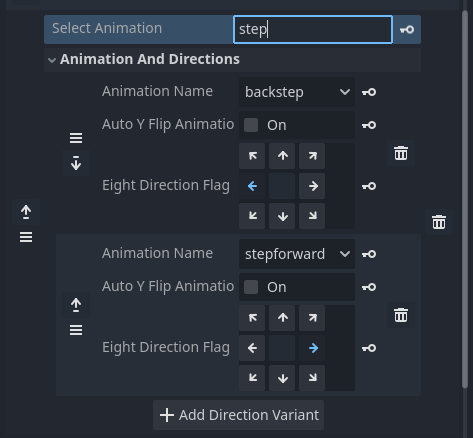The height and width of the screenshot is (438, 473).
Task: Move the stepforward variant up
Action: 76,305
